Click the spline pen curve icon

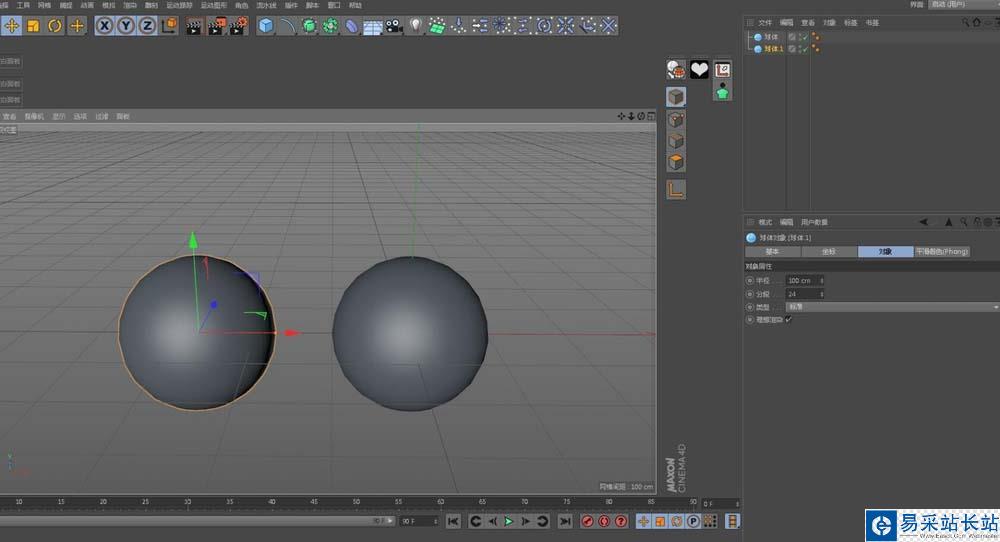pyautogui.click(x=288, y=25)
